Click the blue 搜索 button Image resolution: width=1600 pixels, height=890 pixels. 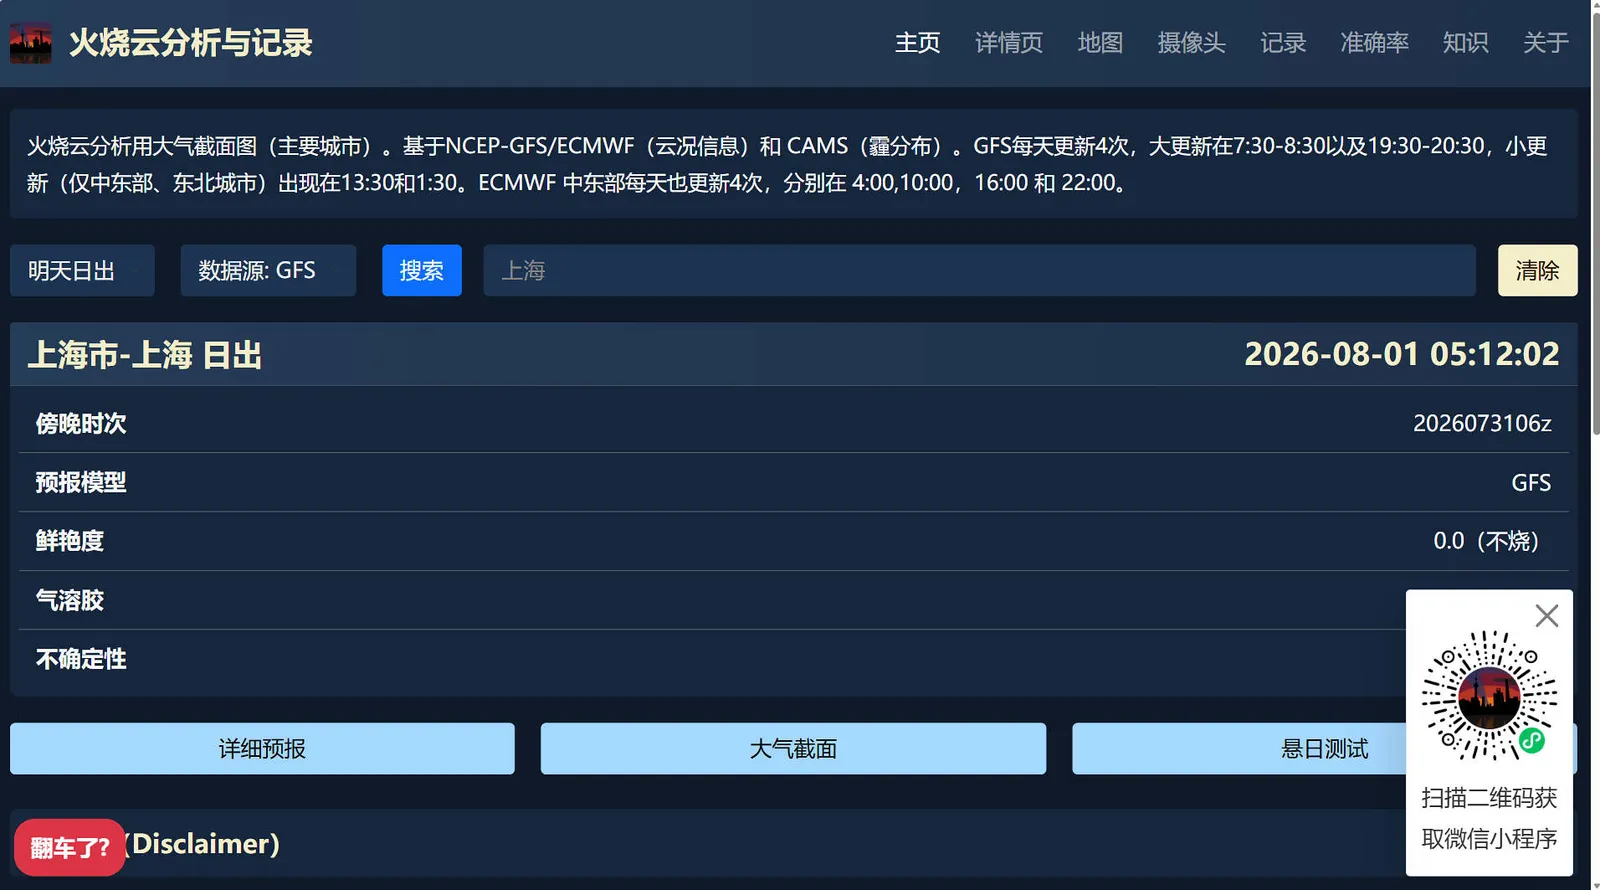[x=422, y=270]
